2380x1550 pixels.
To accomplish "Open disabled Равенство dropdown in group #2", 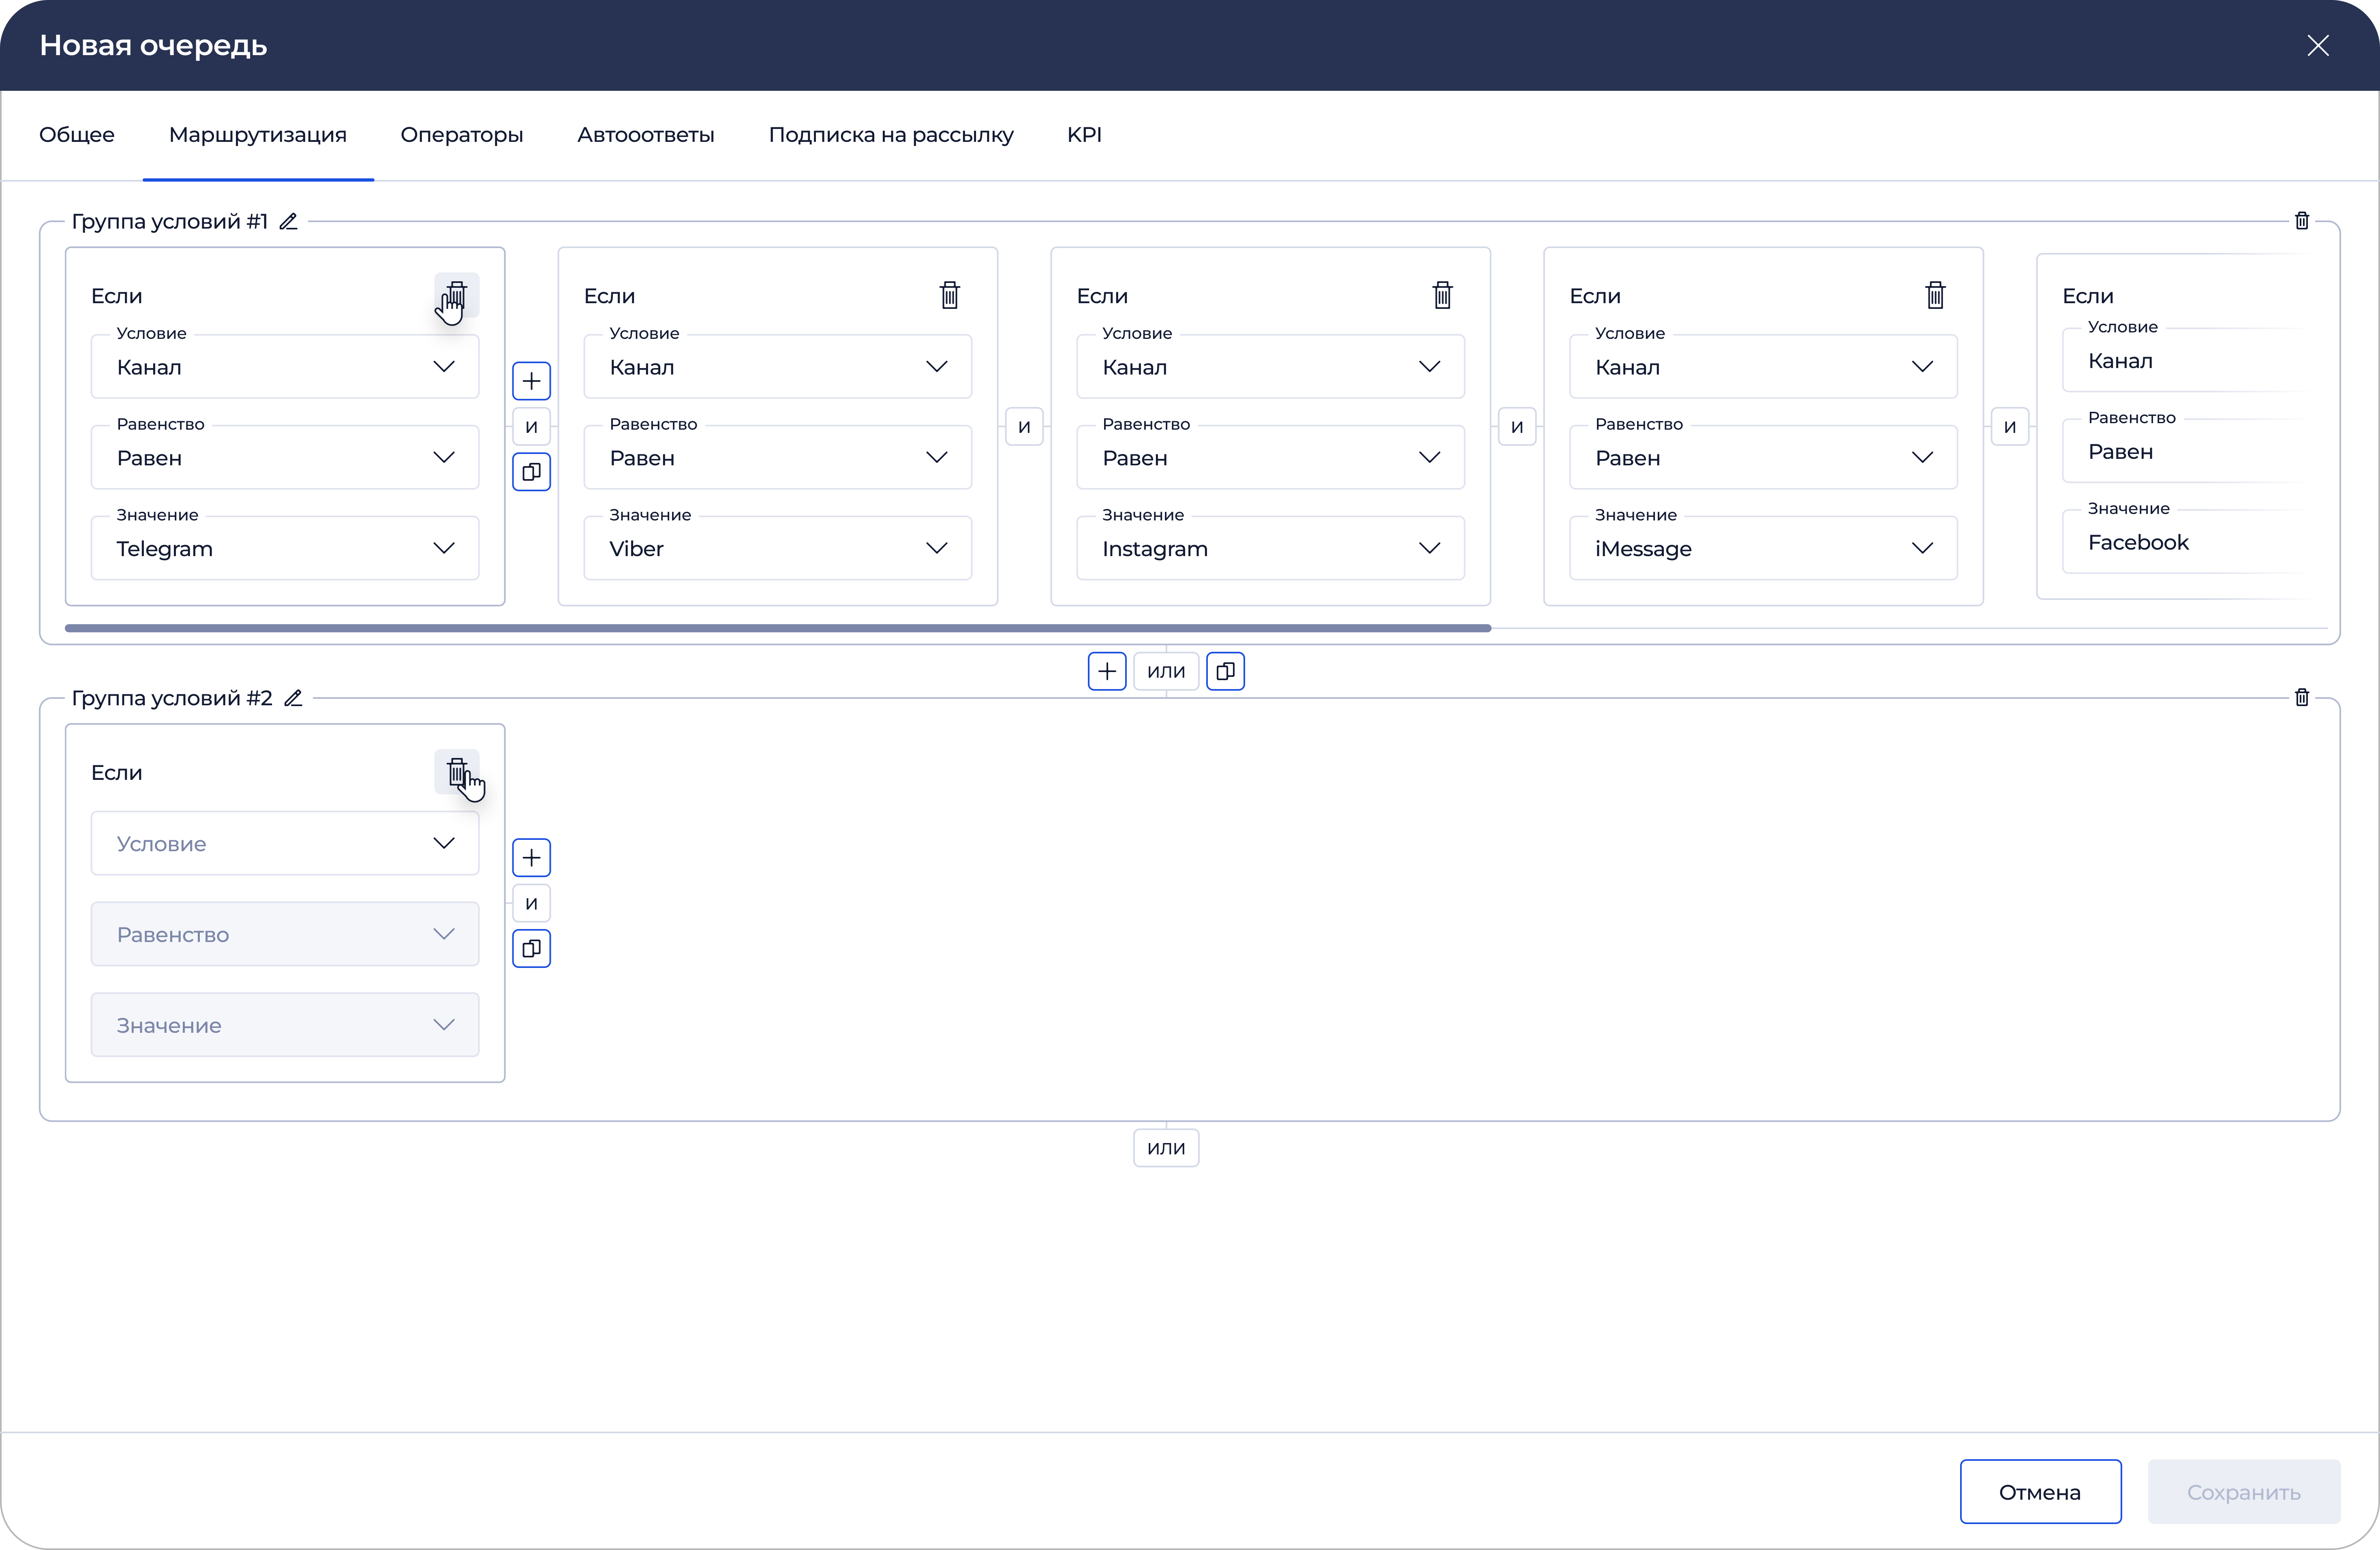I will 285,934.
